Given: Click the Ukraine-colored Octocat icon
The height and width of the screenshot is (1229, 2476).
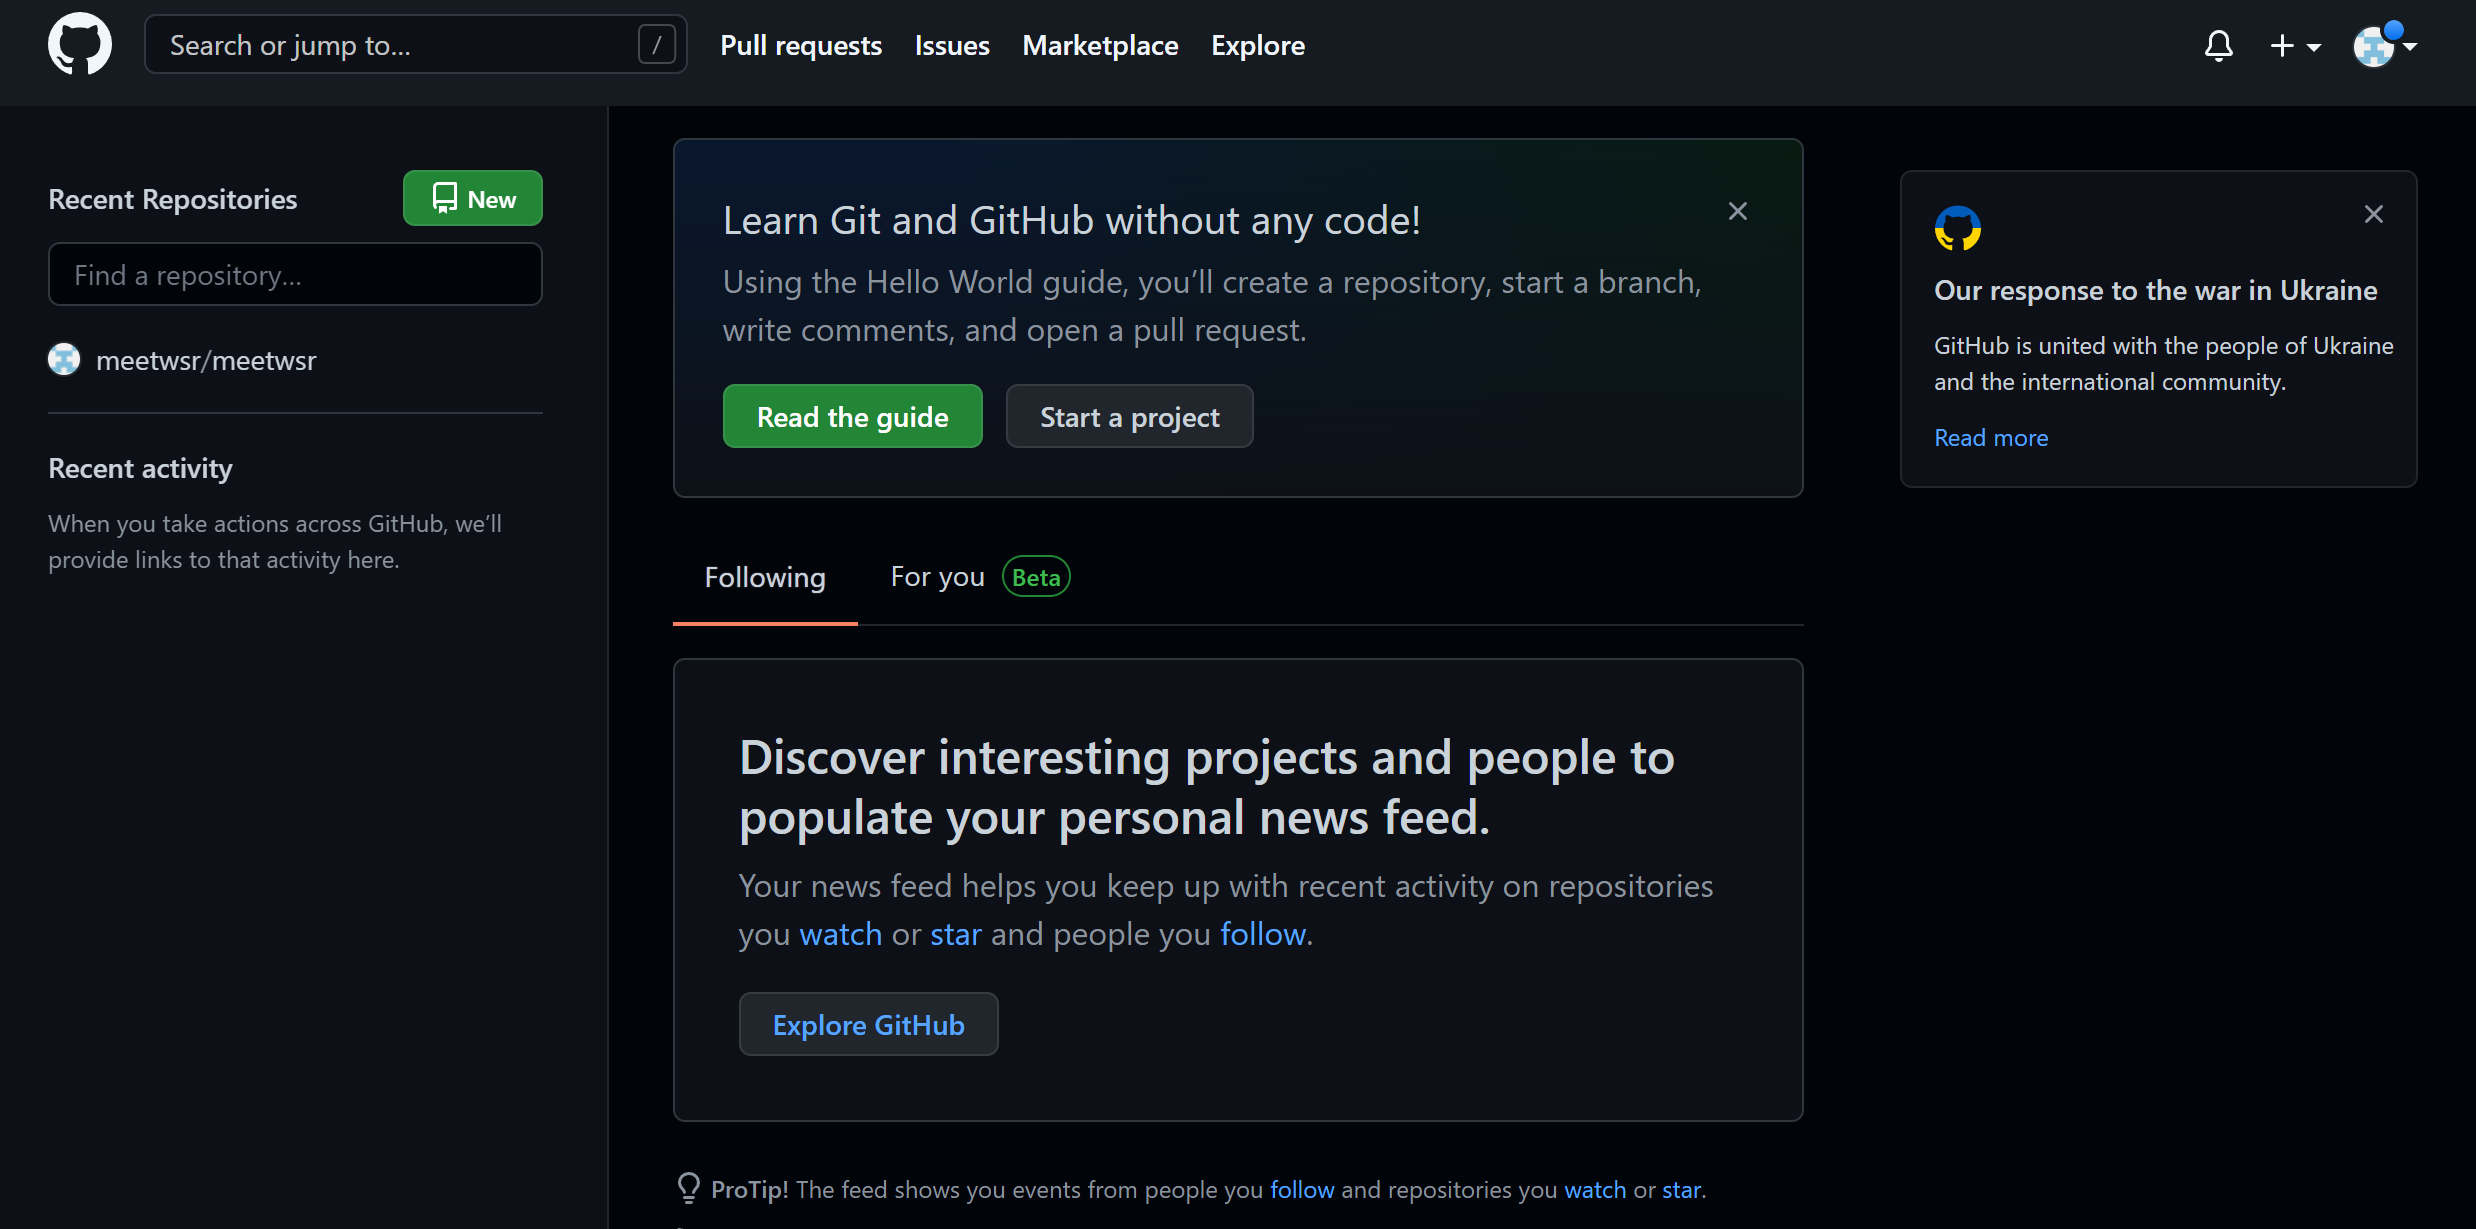Looking at the screenshot, I should pos(1958,228).
